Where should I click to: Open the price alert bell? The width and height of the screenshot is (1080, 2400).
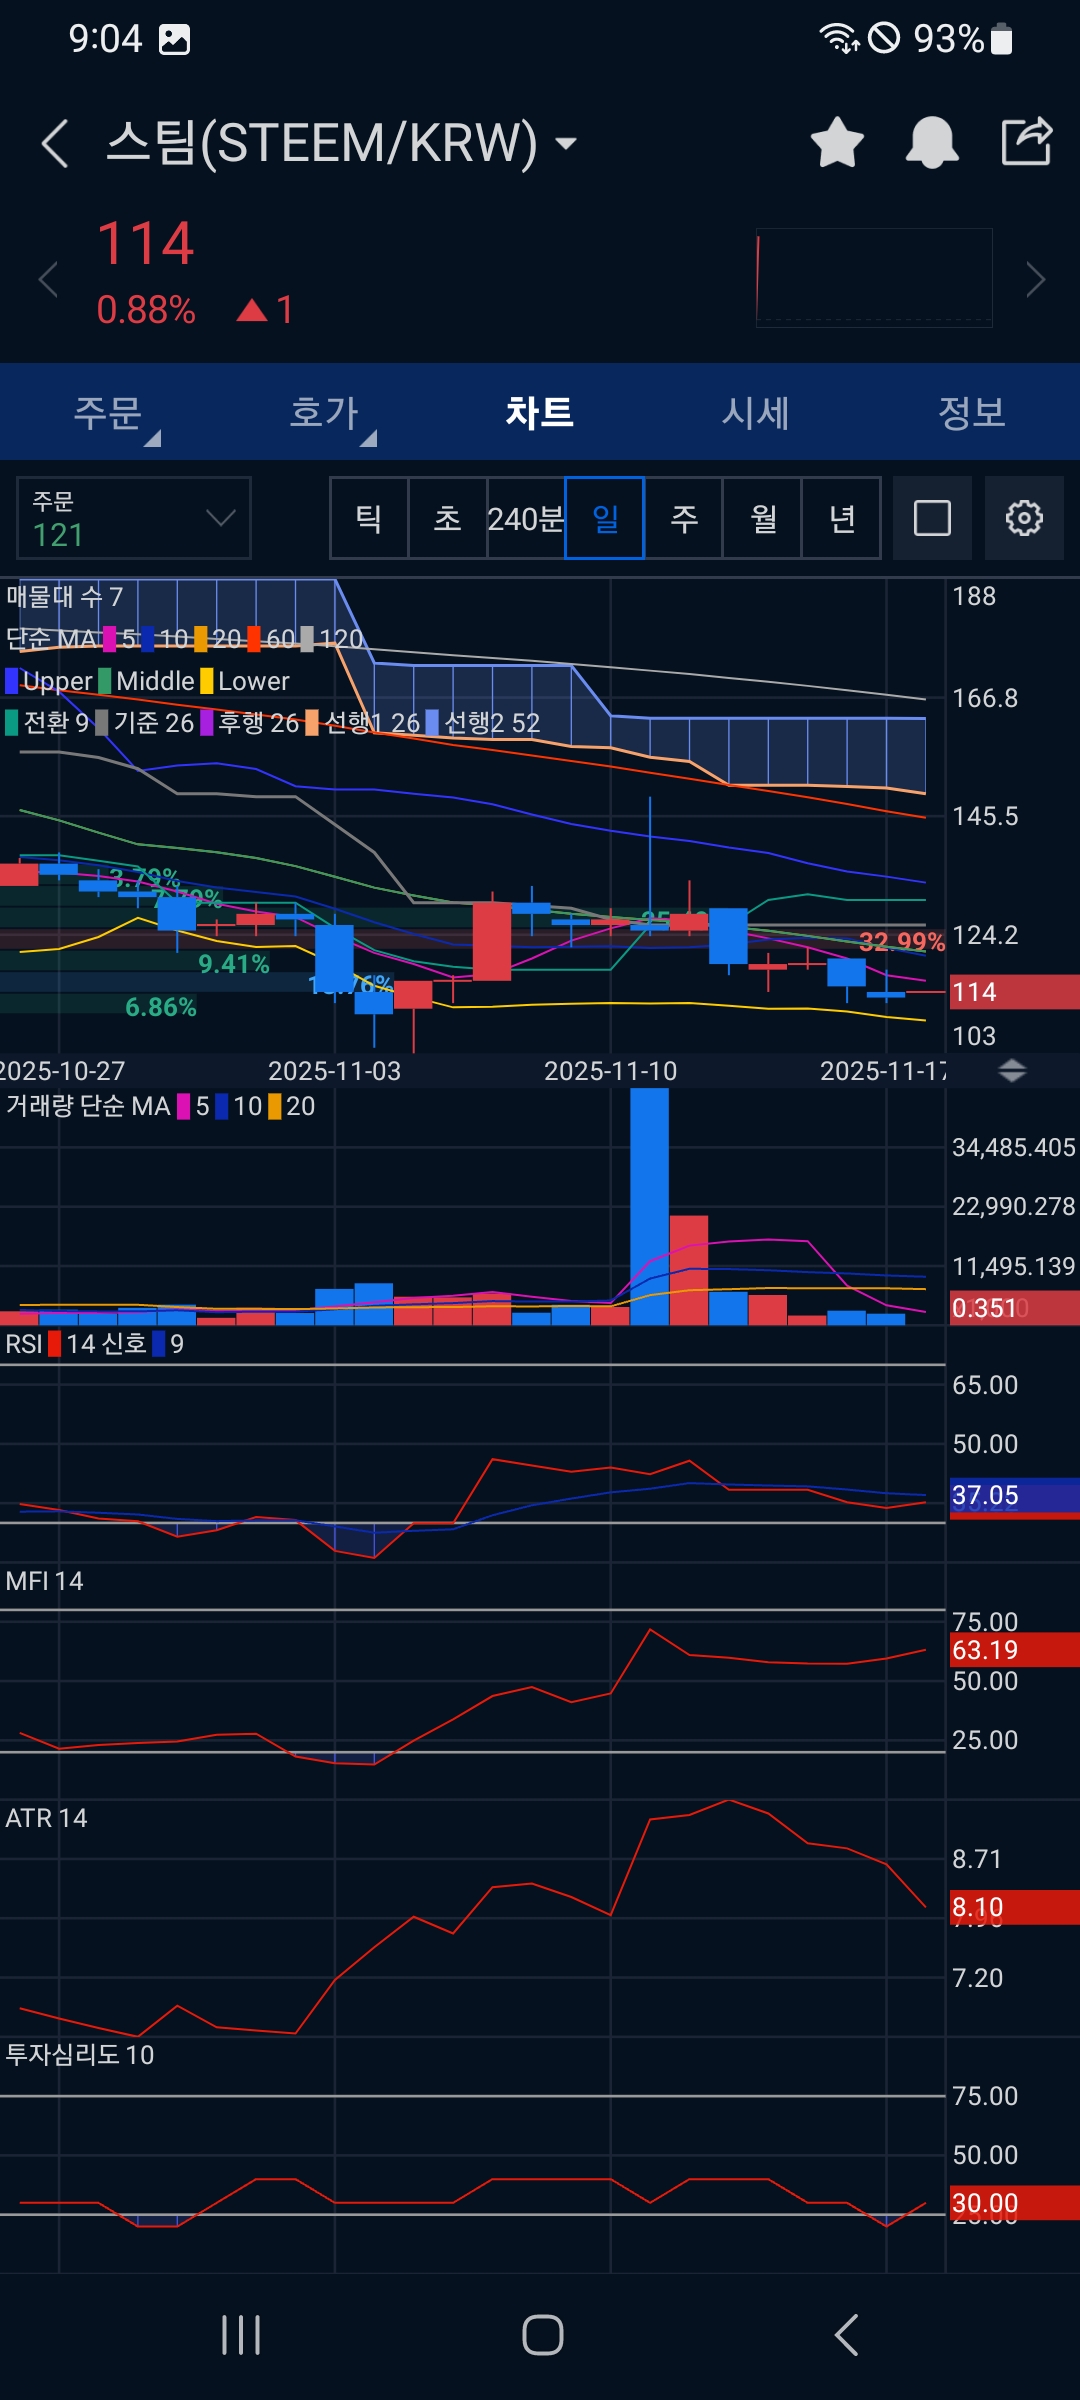(x=932, y=142)
